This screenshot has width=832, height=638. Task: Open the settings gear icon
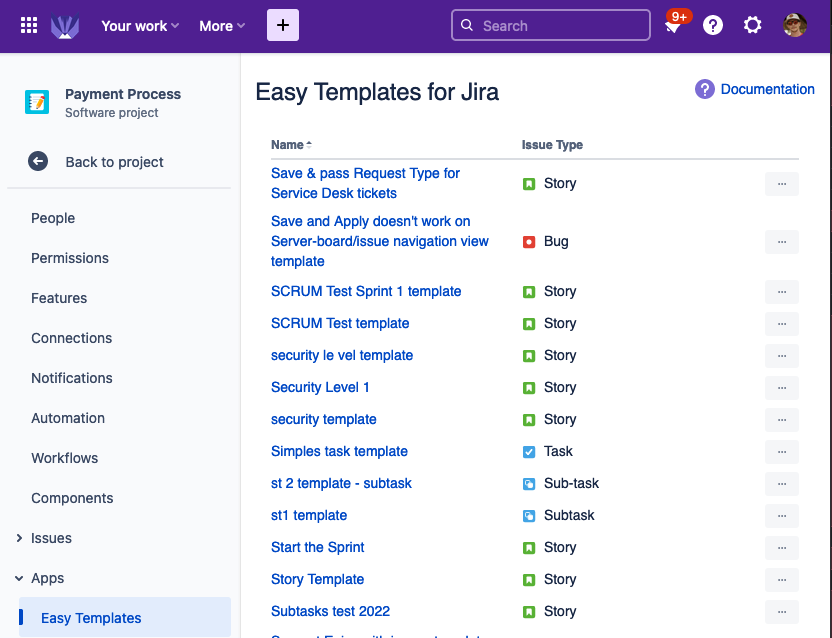[x=753, y=26]
